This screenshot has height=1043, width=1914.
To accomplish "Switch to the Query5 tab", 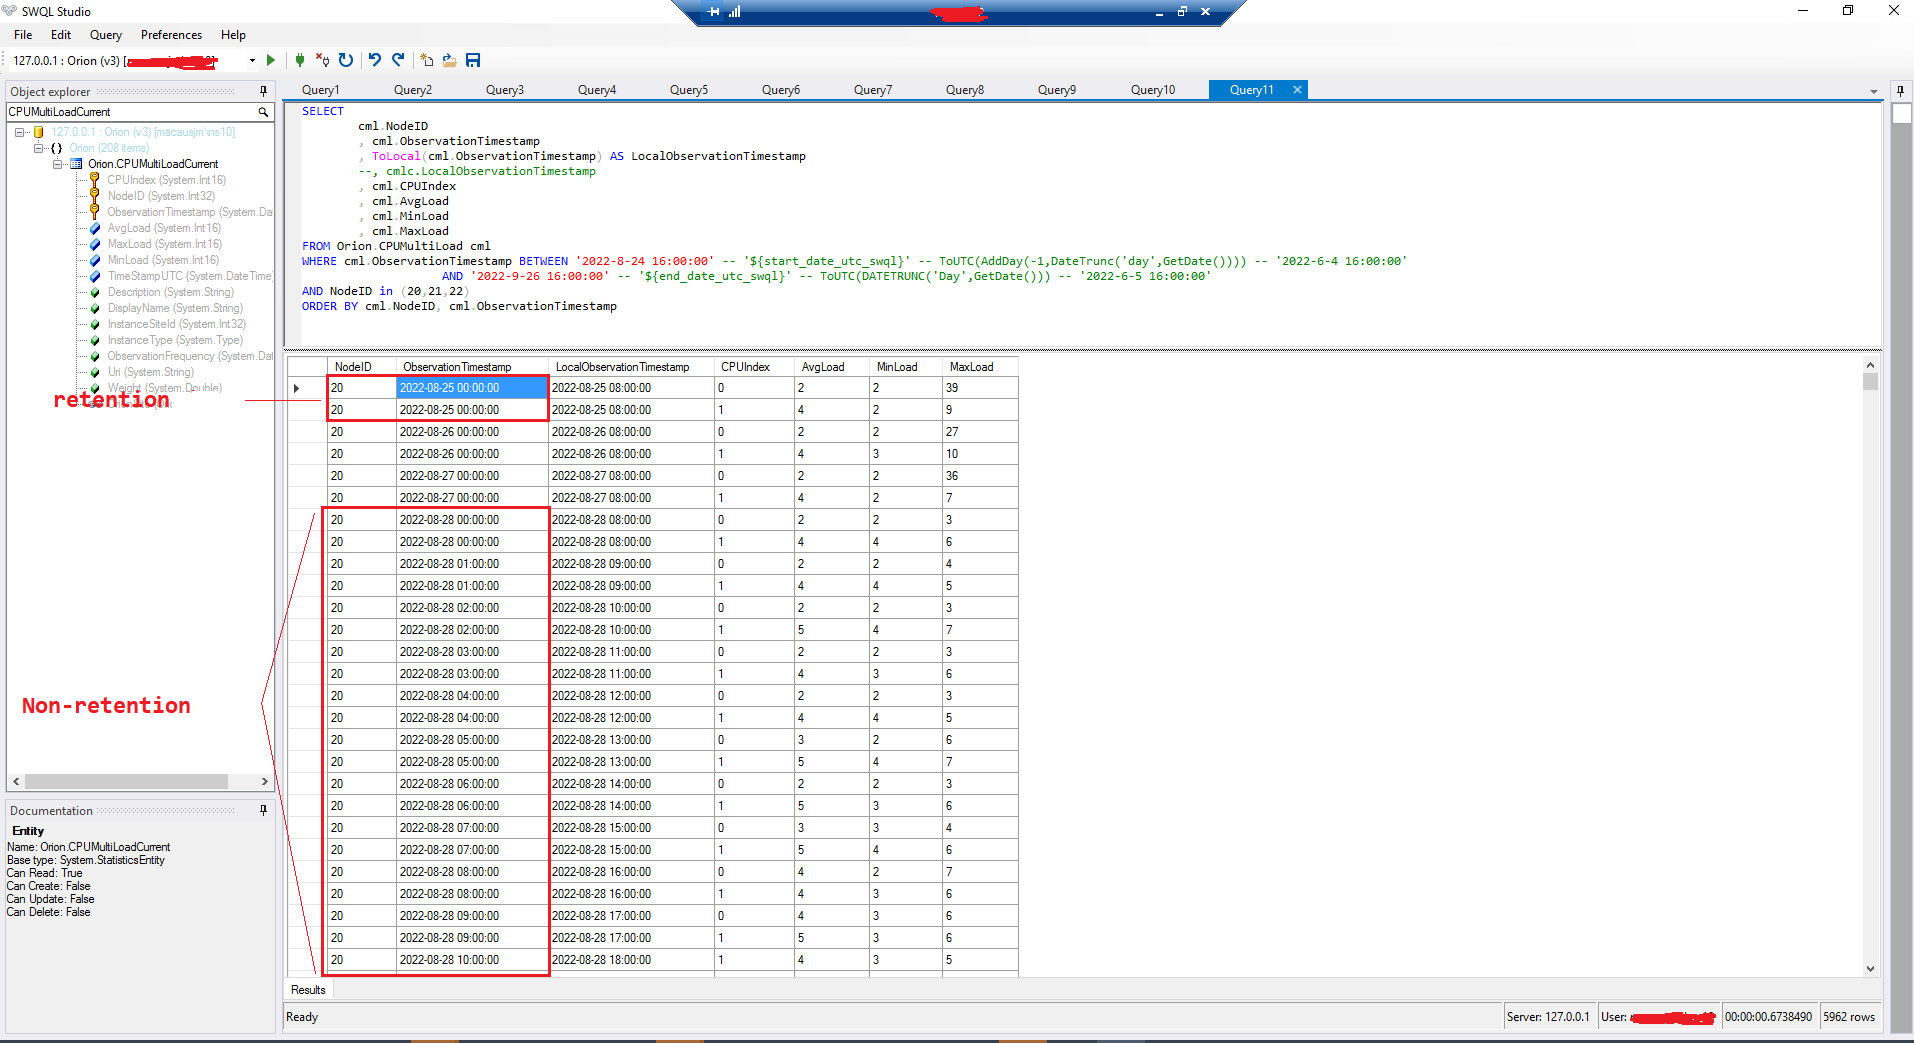I will point(689,90).
